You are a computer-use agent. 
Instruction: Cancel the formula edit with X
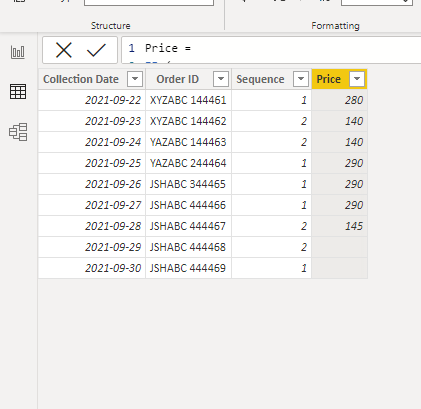tap(64, 50)
